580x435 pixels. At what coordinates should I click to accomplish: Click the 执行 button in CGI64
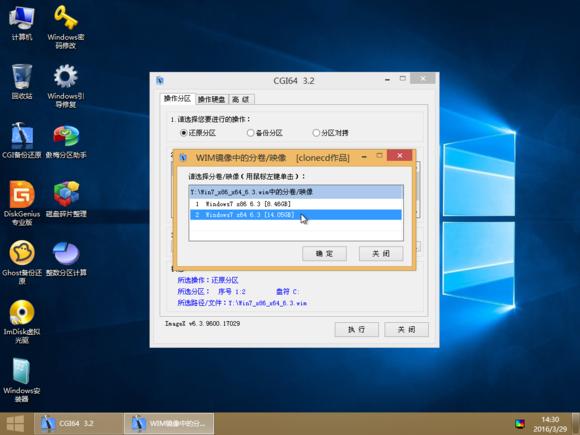click(357, 329)
